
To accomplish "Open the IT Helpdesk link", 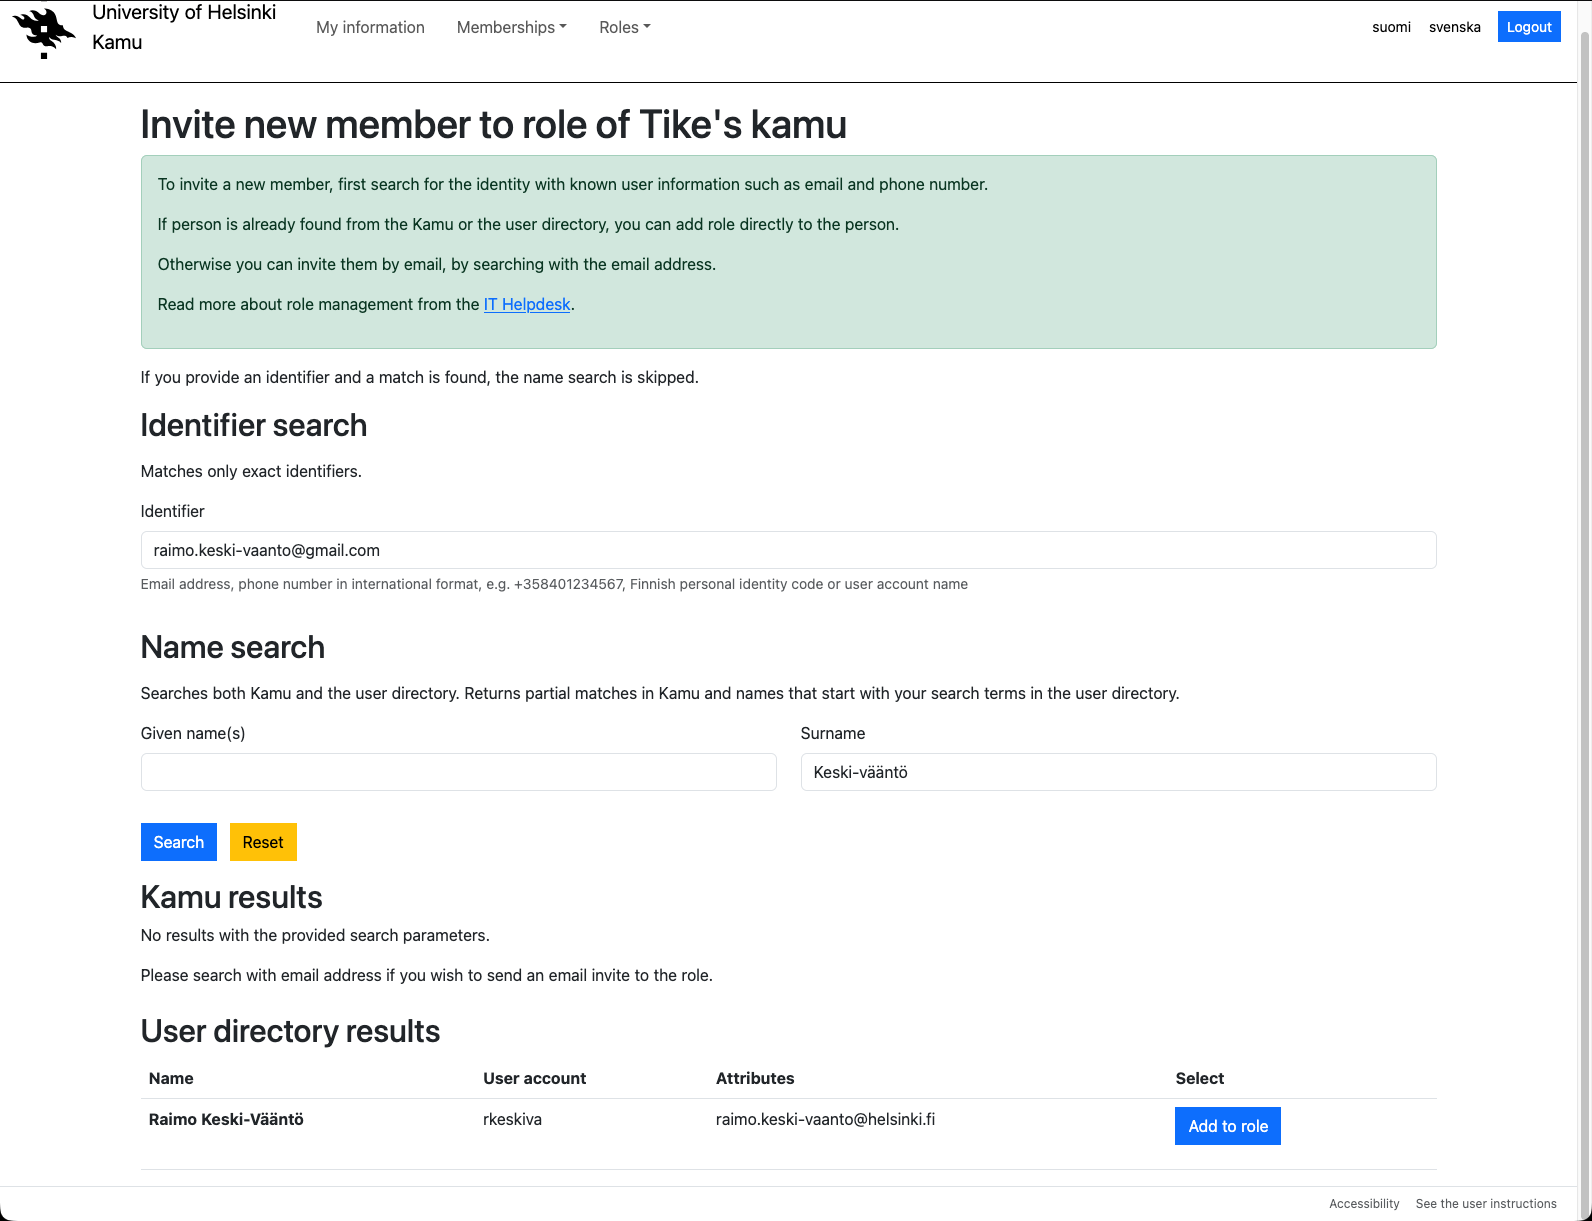I will 526,304.
